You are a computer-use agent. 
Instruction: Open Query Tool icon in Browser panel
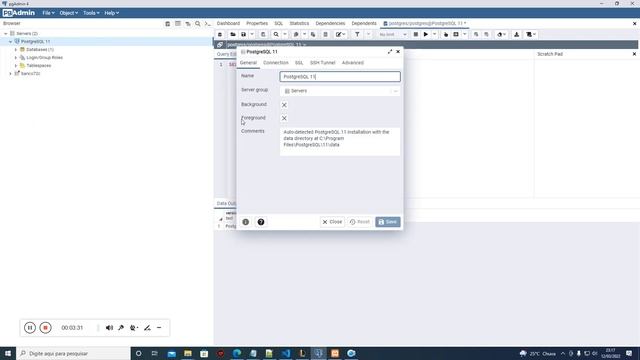pyautogui.click(x=168, y=24)
